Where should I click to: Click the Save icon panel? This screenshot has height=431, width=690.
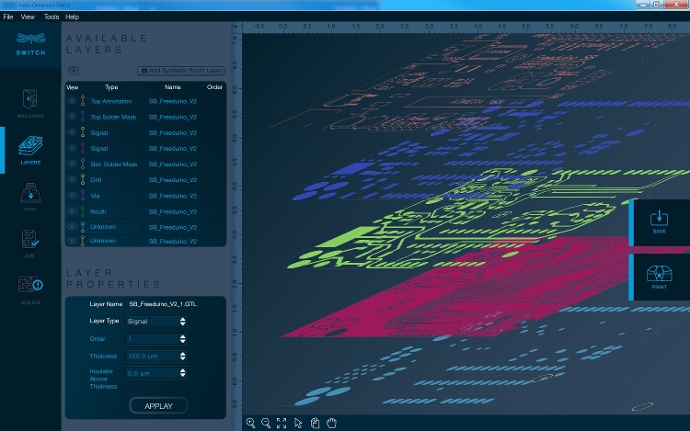coord(659,222)
